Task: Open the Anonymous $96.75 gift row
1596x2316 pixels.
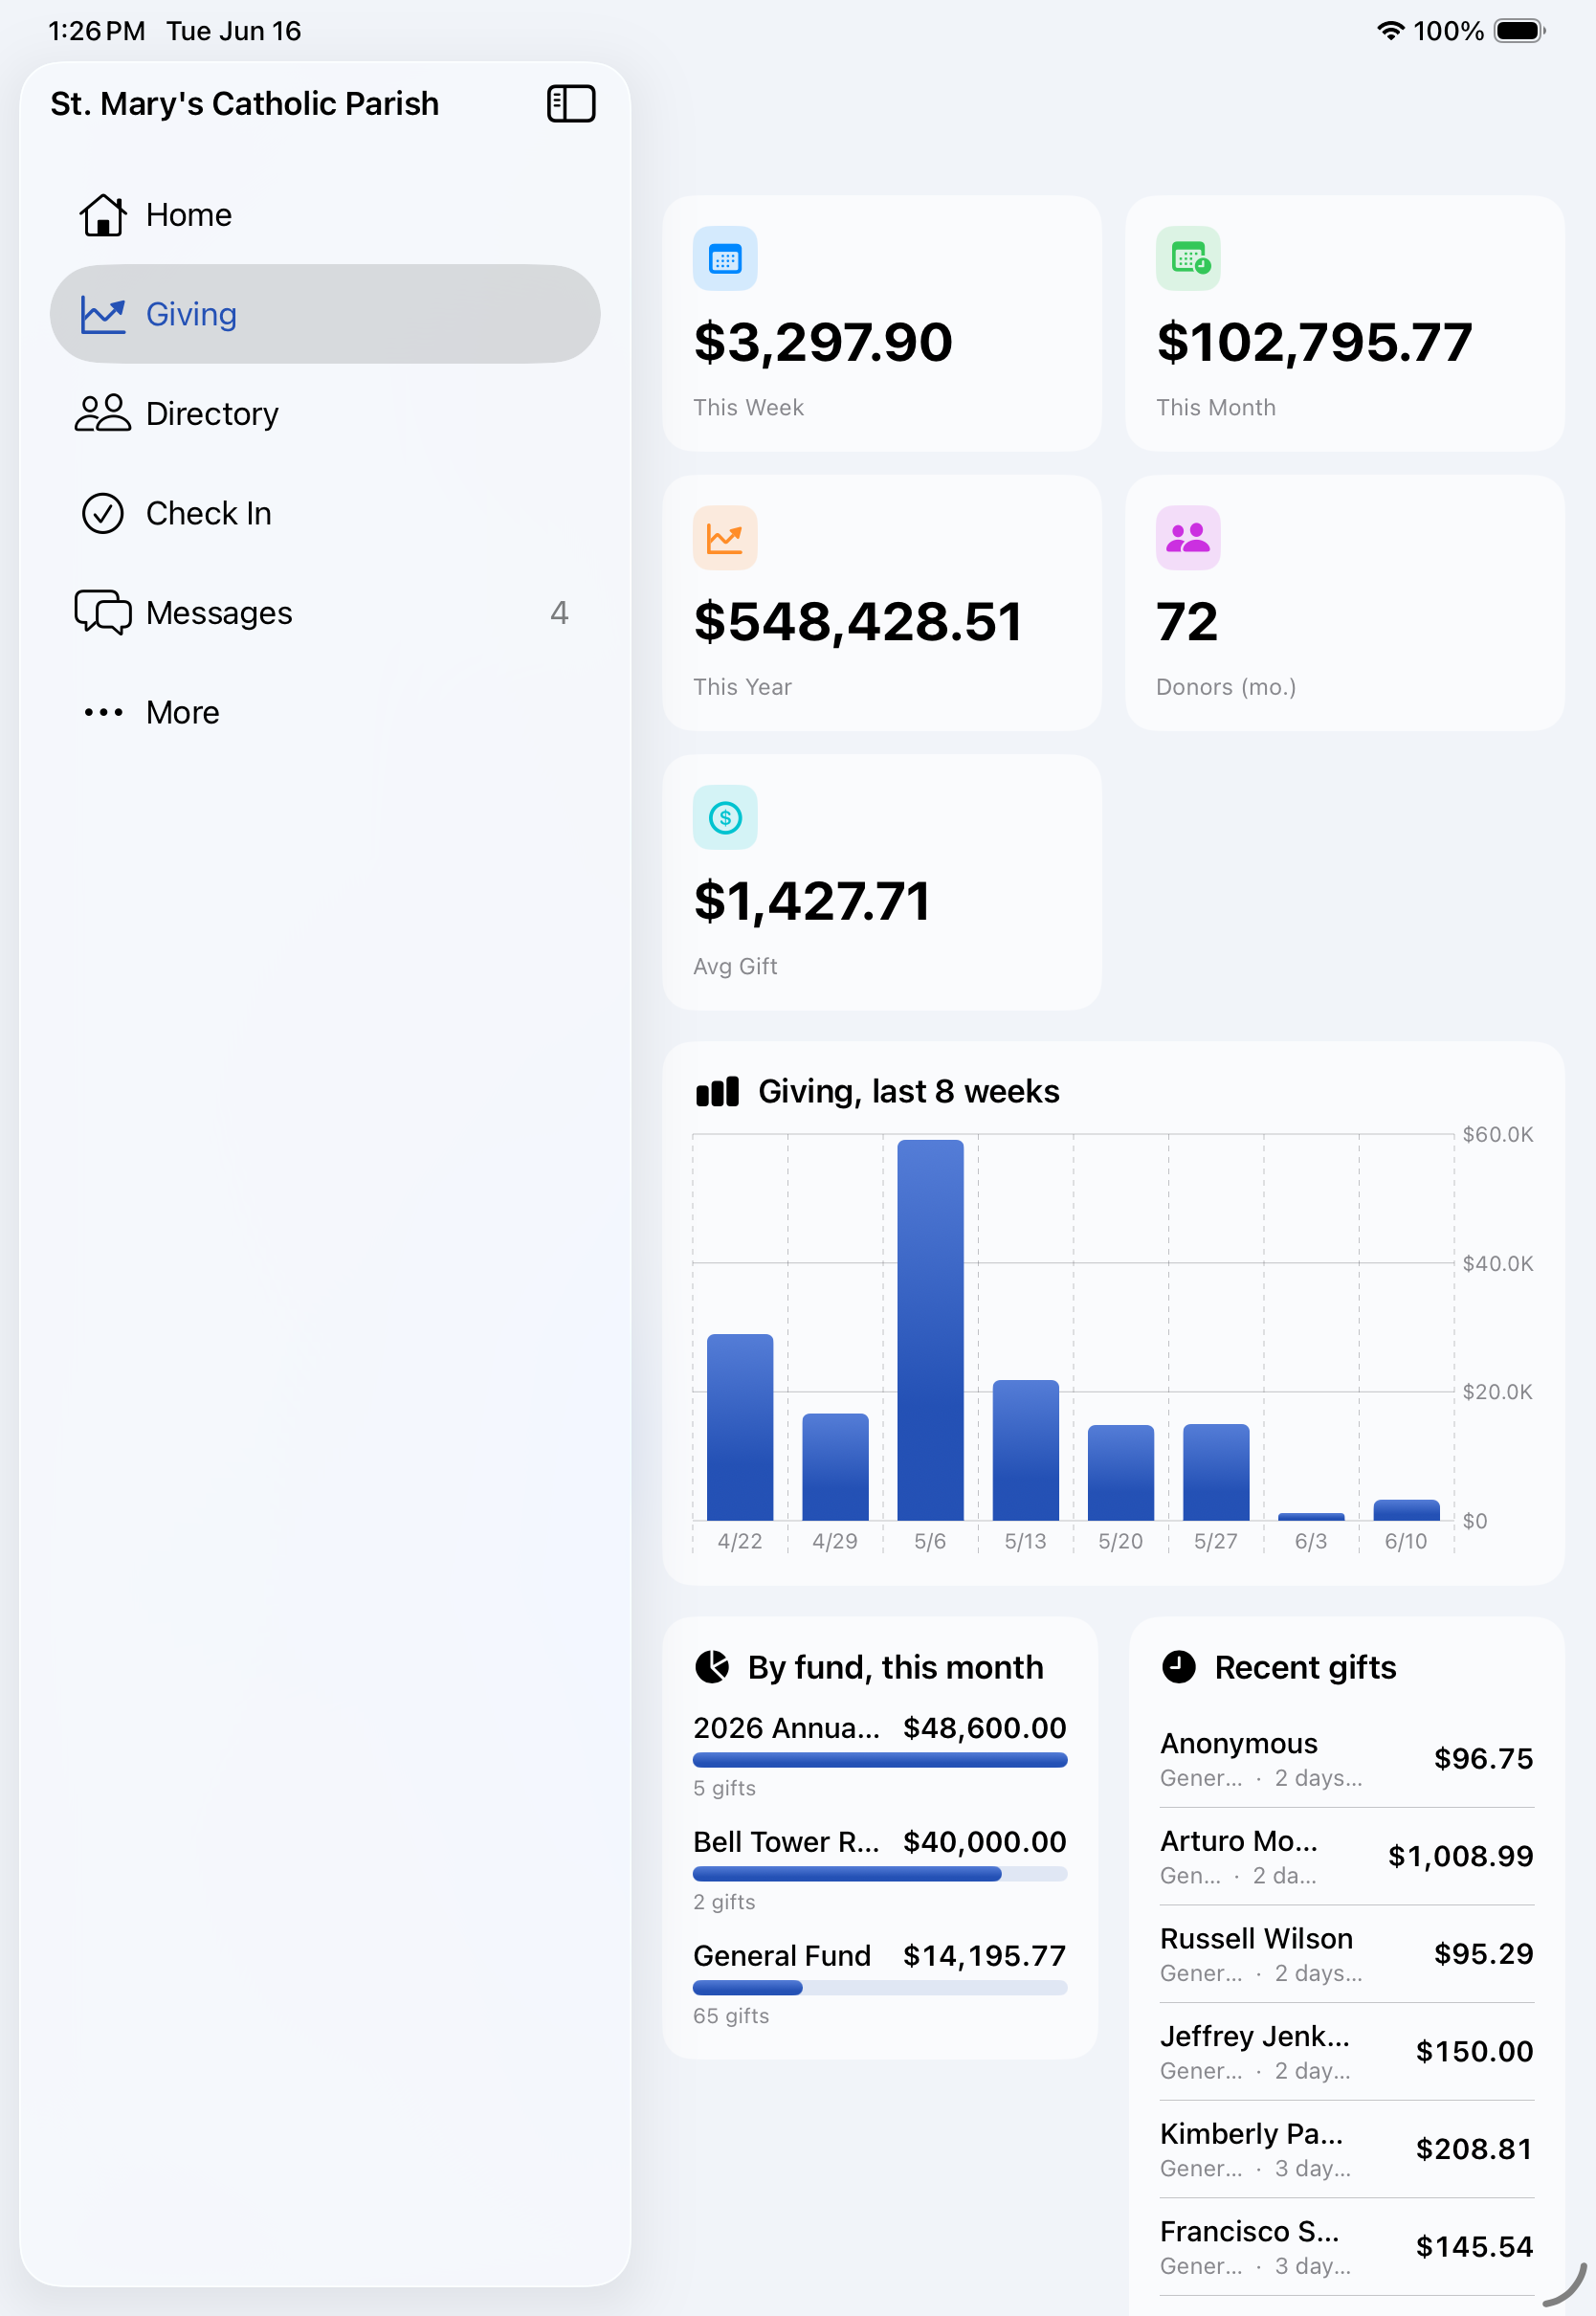Action: click(x=1346, y=1759)
